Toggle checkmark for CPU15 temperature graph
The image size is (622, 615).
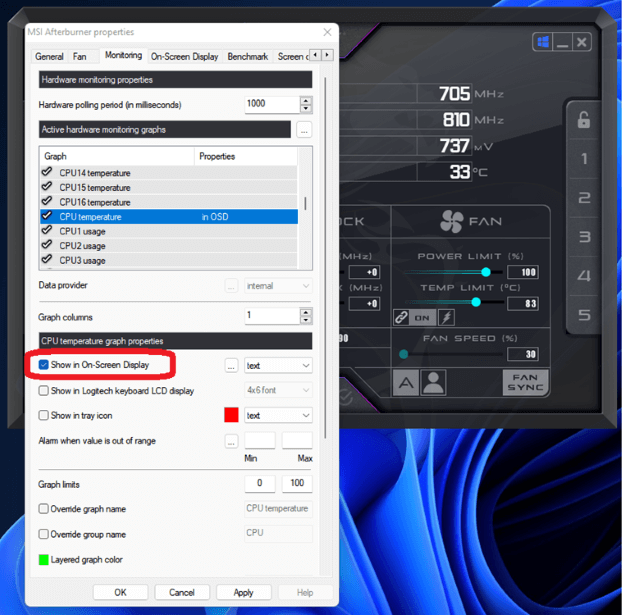pos(47,186)
